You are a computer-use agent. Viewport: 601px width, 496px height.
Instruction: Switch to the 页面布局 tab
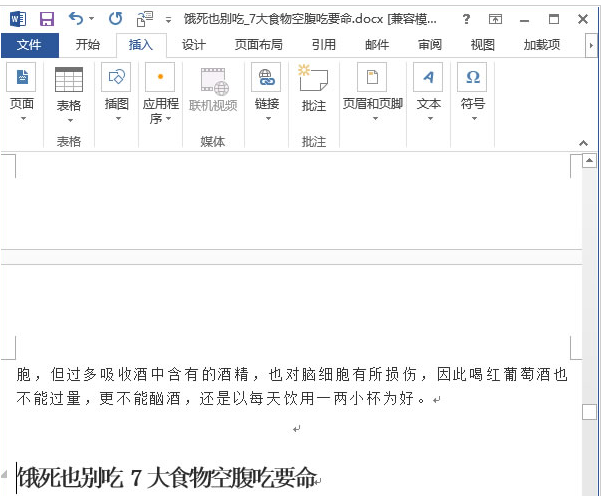(258, 45)
